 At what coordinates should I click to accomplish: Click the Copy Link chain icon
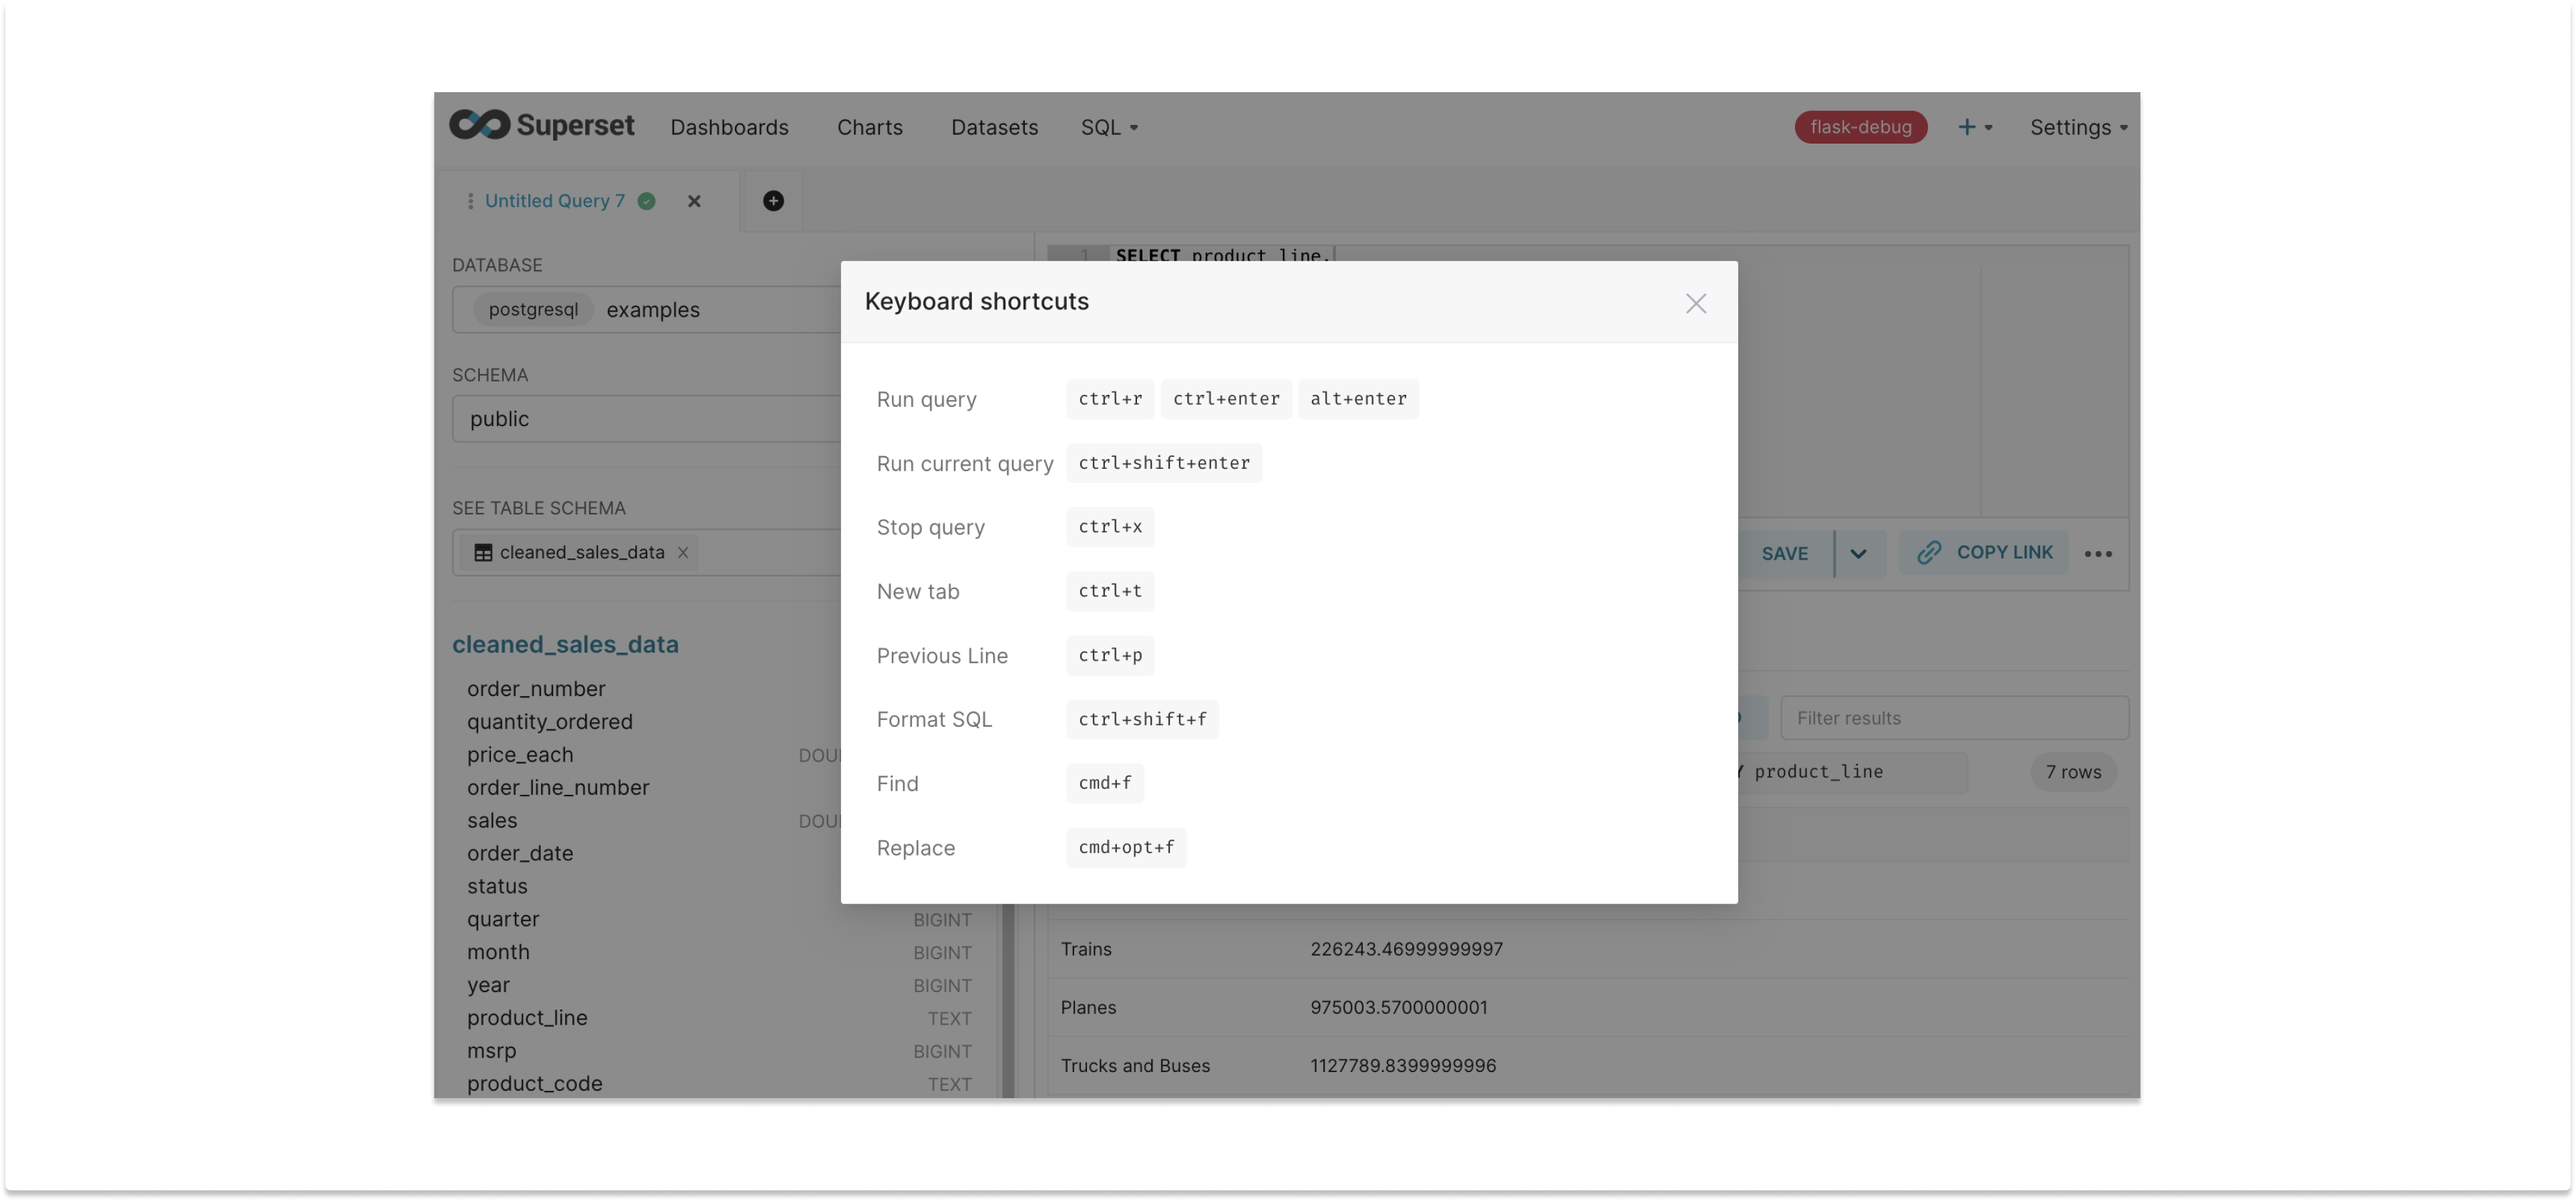pos(1929,553)
